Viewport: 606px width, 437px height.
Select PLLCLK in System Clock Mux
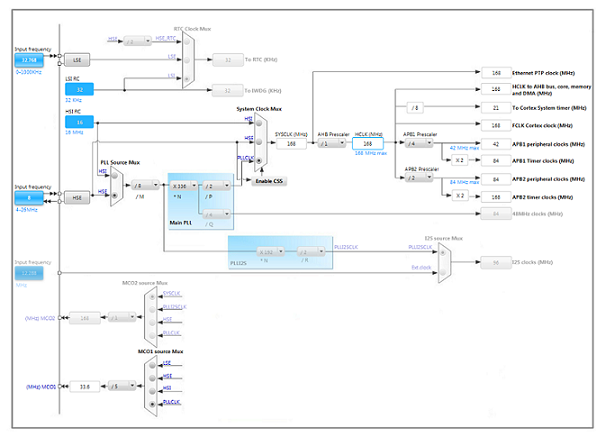point(259,160)
